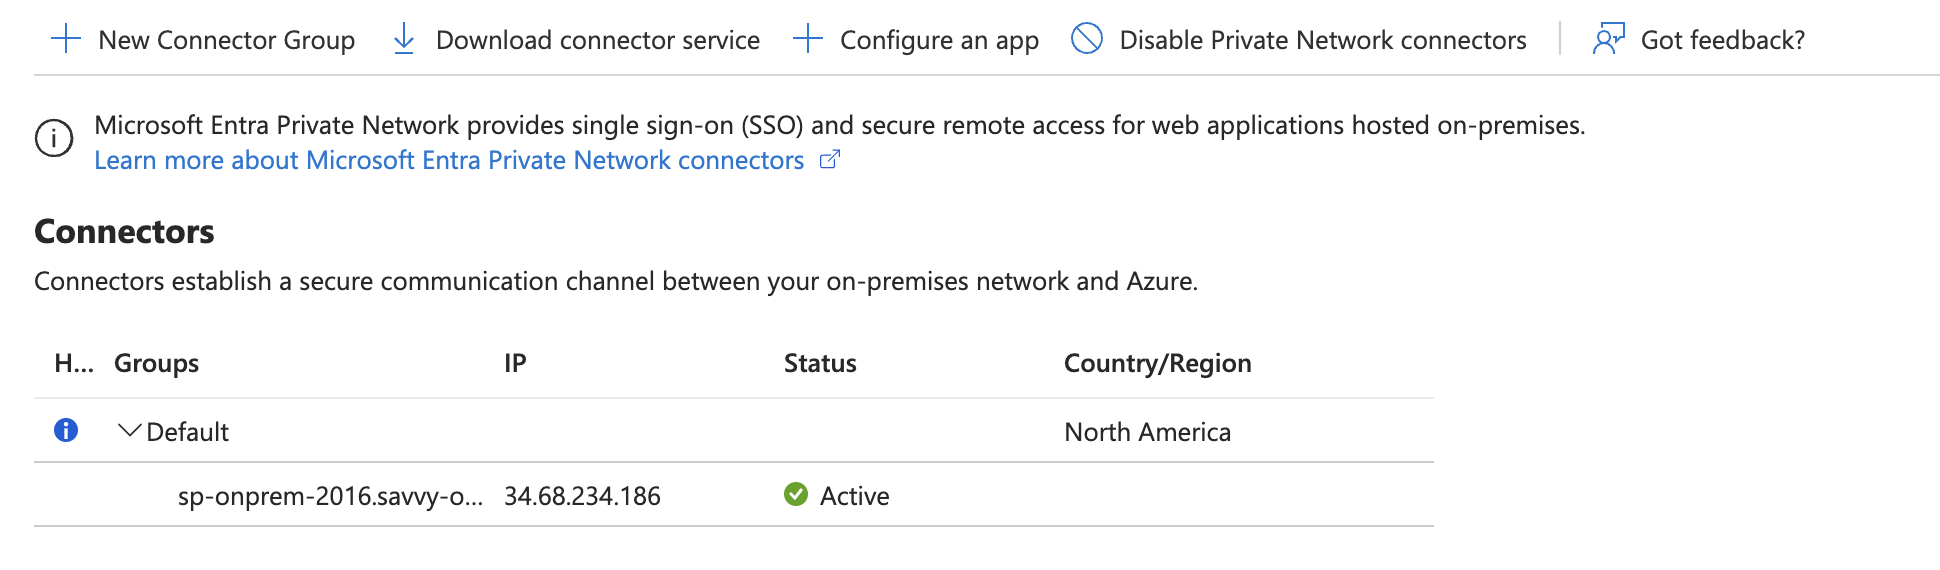
Task: Select the sp-onprem-2016 connector row
Action: (330, 496)
